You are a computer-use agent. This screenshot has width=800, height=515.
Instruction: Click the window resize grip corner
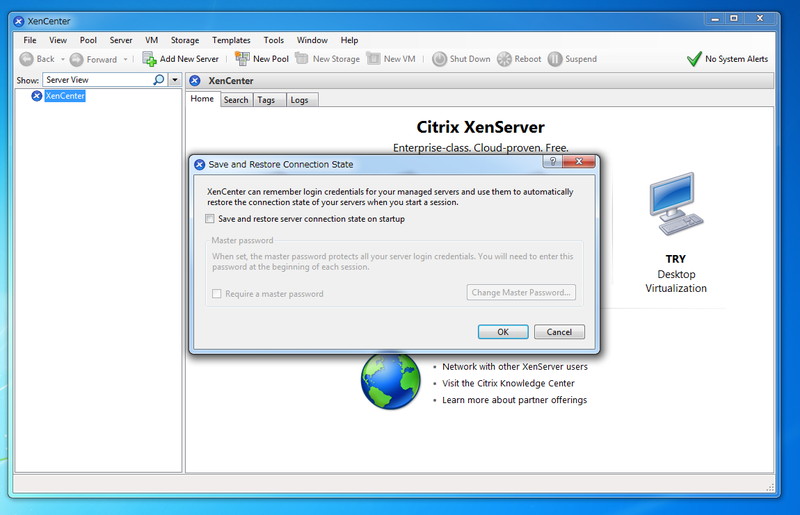point(770,487)
